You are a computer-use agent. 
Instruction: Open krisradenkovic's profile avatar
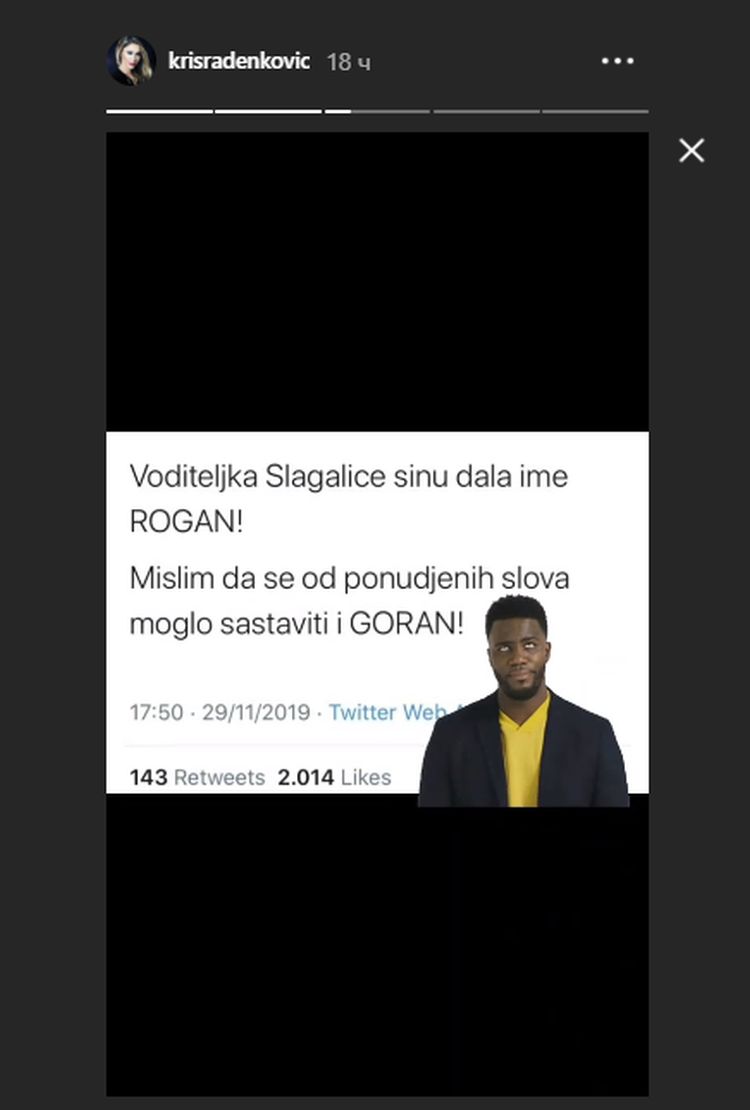pos(132,61)
